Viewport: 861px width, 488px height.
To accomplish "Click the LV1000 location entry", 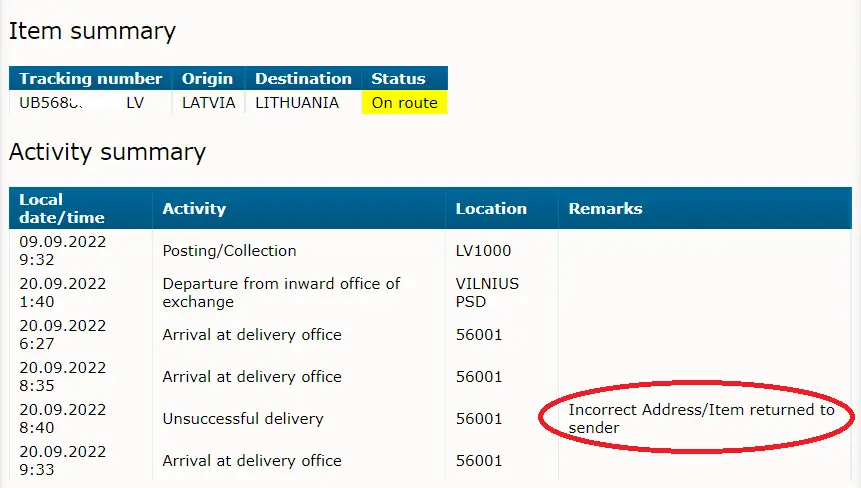I will 483,251.
